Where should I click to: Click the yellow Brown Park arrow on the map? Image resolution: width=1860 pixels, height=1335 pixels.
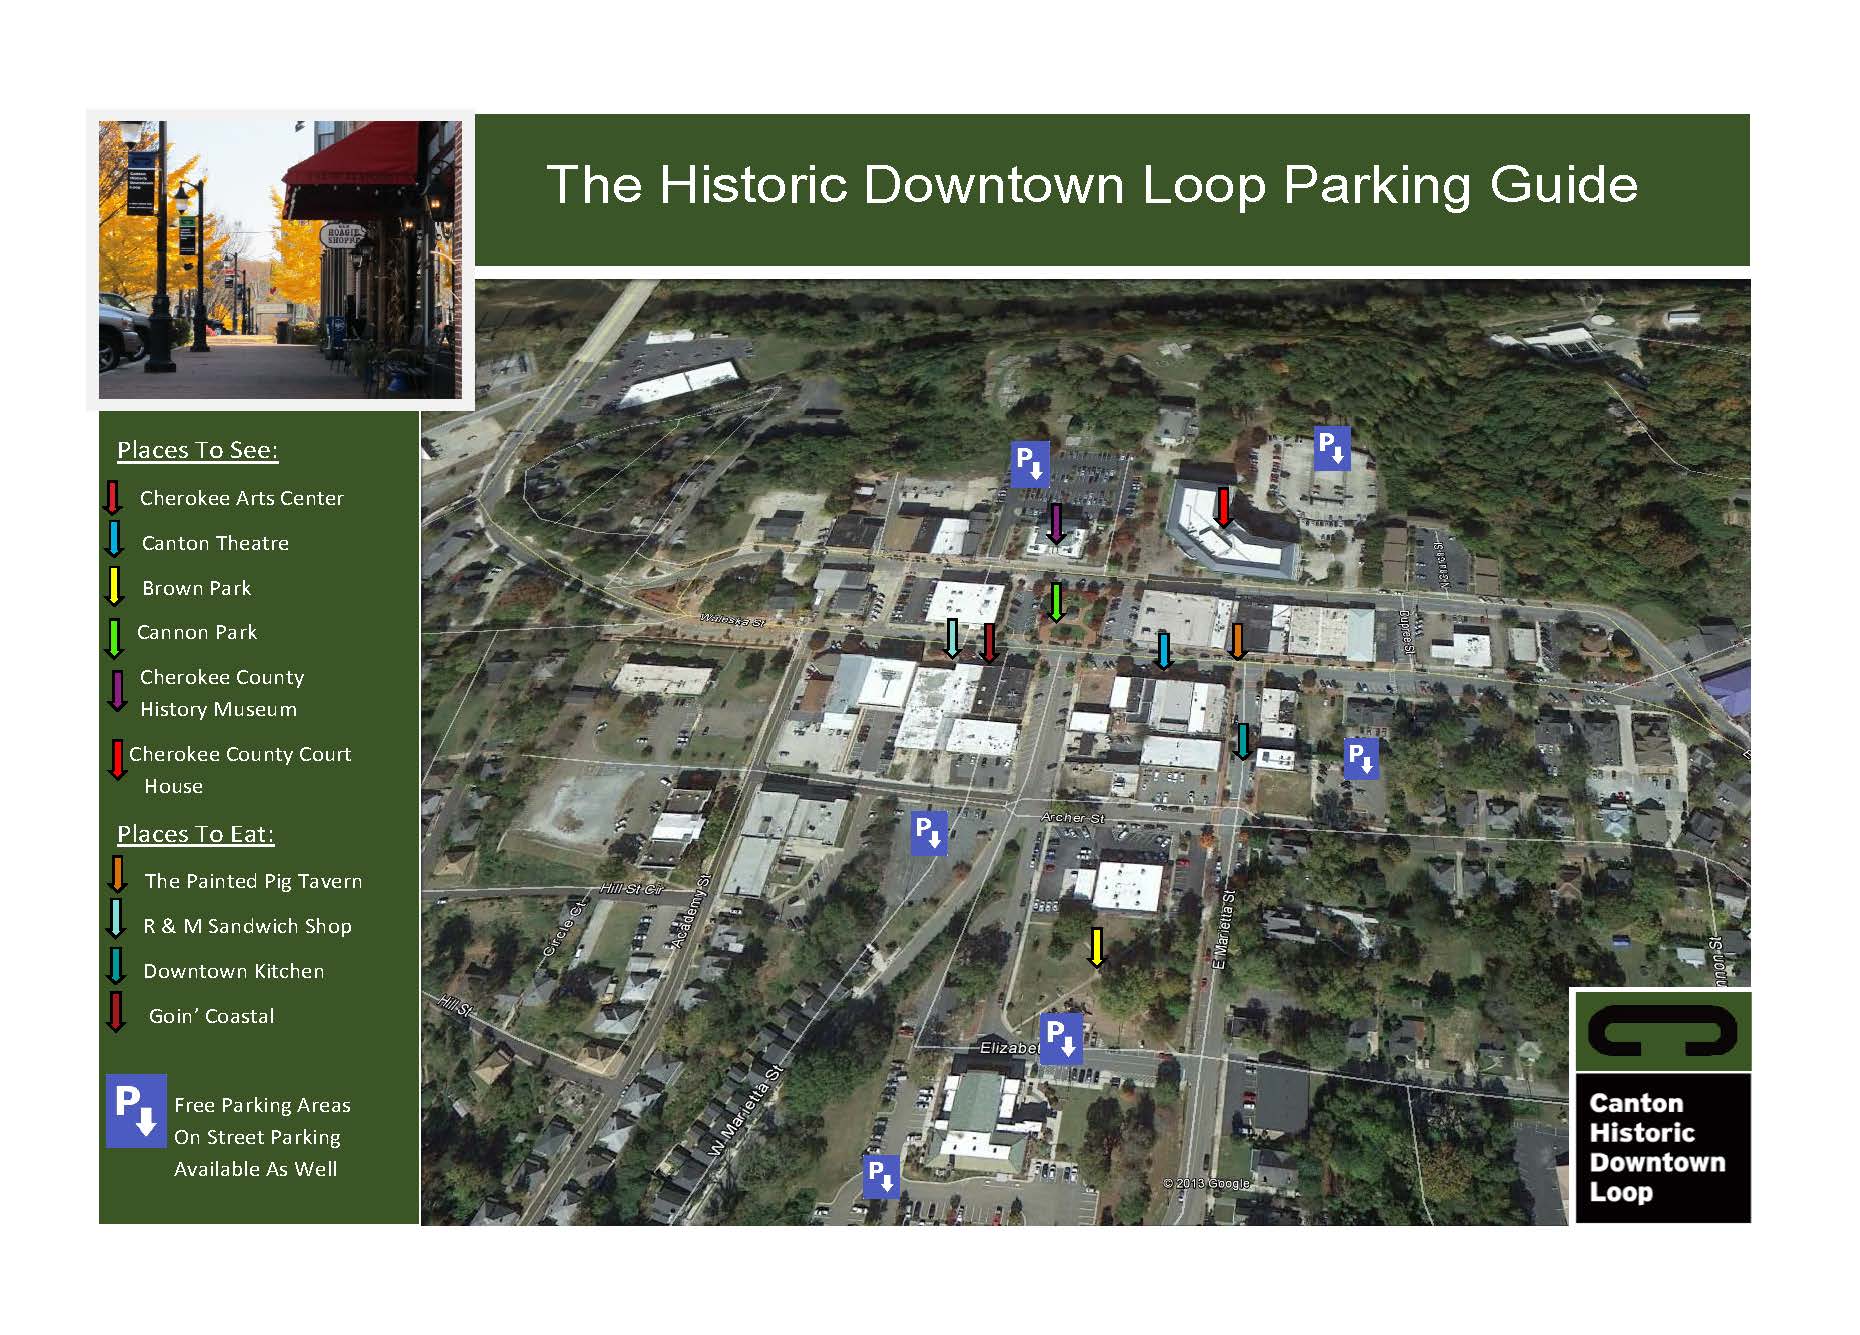click(1096, 947)
